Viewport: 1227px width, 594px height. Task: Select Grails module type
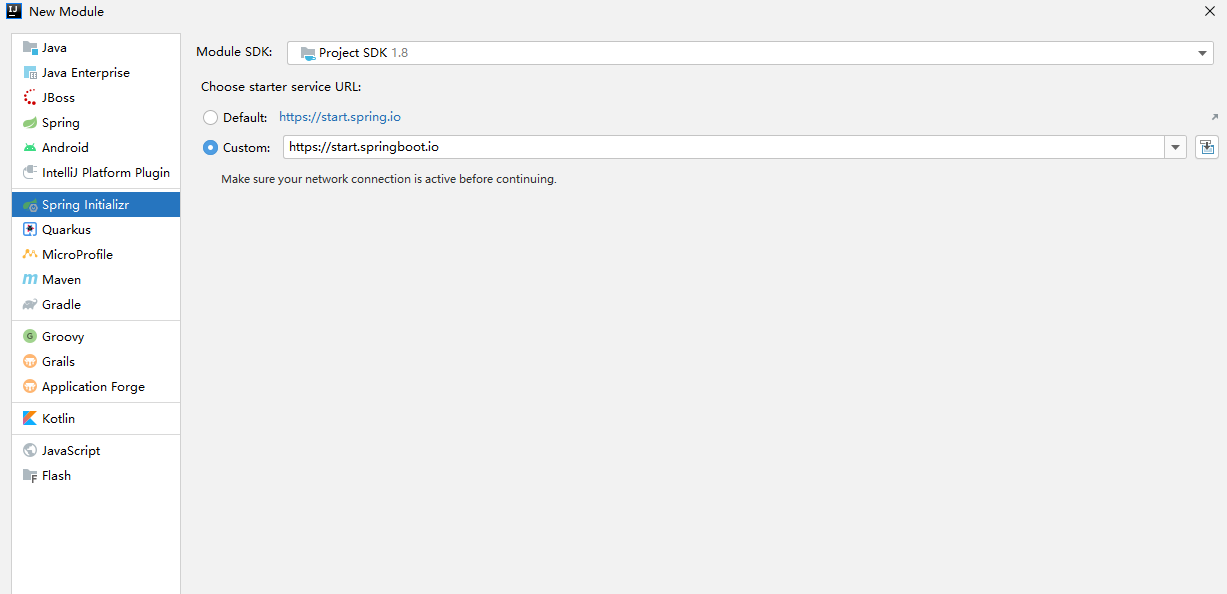point(96,361)
